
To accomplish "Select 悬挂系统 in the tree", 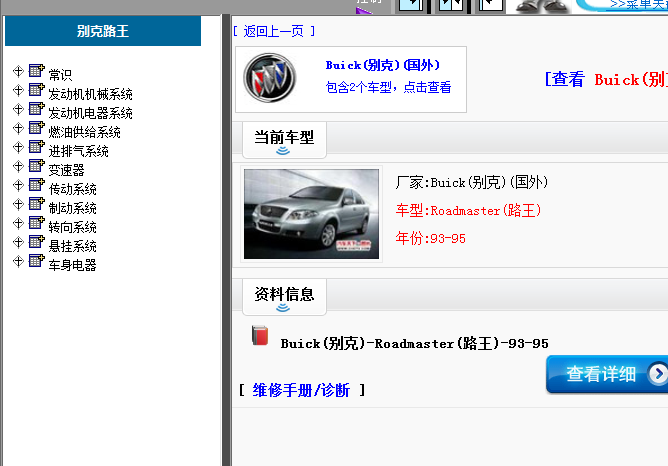I will coord(72,246).
